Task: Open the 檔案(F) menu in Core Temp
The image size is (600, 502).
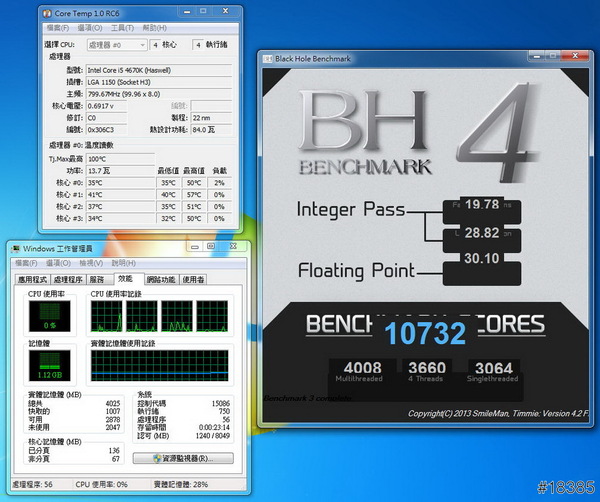Action: (58, 28)
